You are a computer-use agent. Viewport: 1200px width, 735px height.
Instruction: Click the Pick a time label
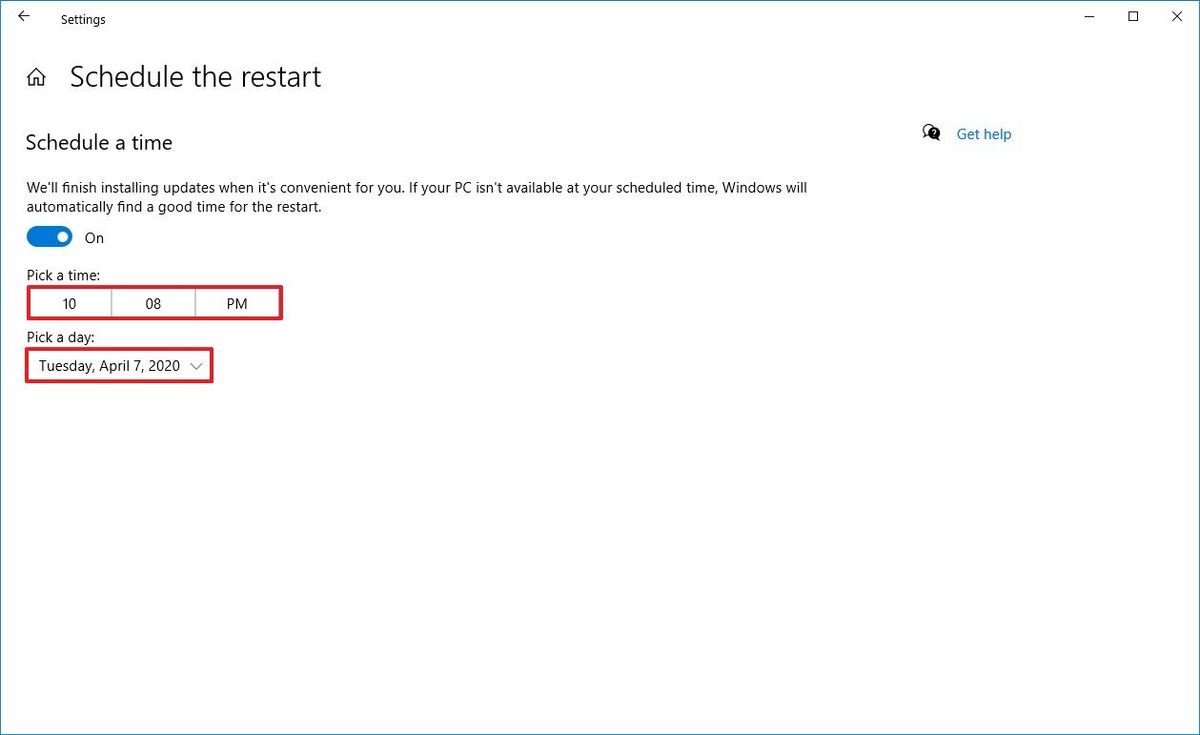click(63, 274)
